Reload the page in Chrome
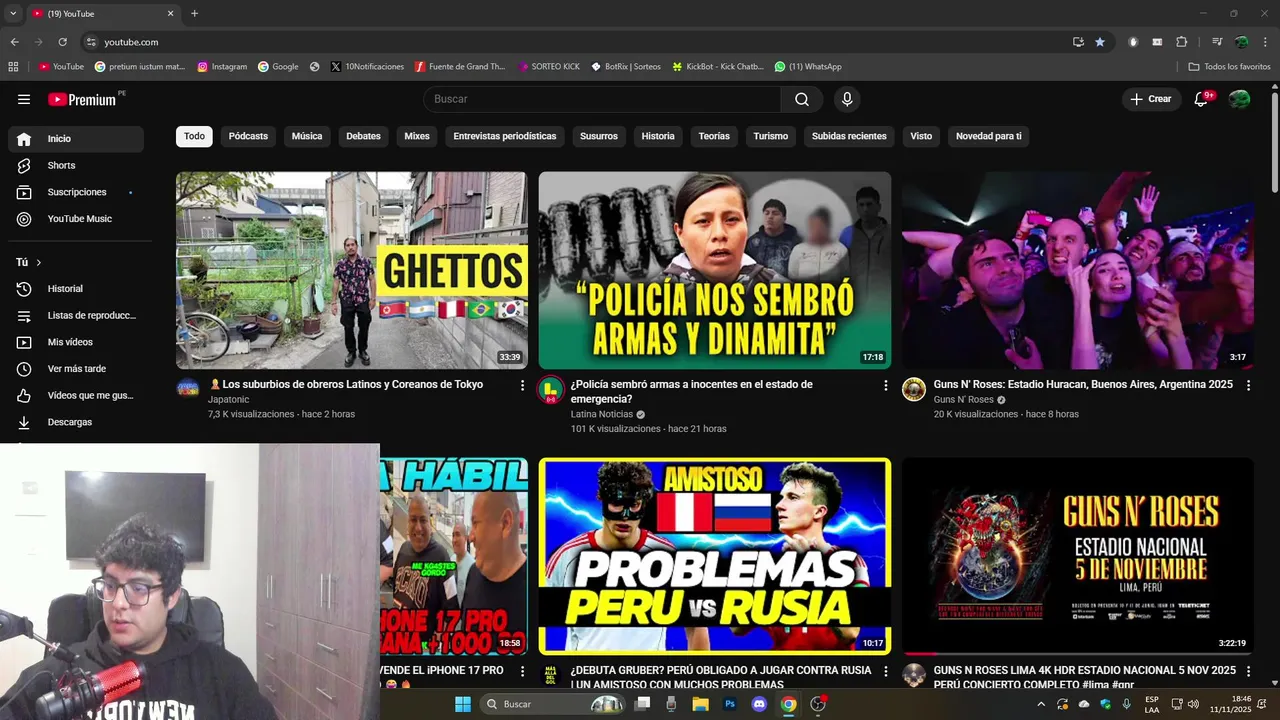 [62, 42]
